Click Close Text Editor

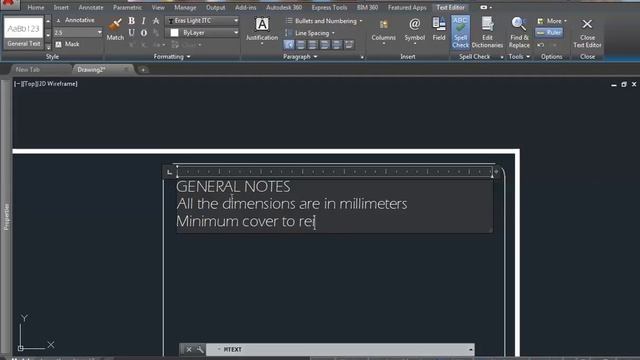click(587, 33)
